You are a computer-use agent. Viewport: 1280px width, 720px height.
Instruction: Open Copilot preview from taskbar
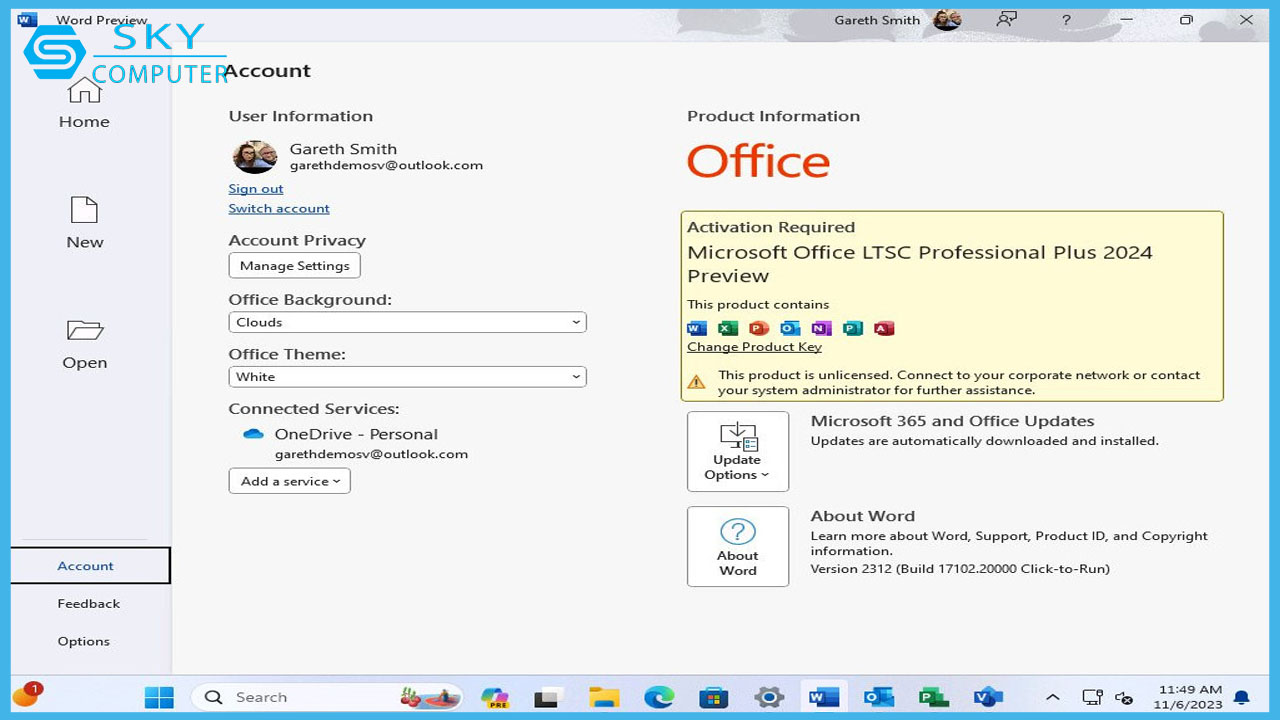coord(494,697)
